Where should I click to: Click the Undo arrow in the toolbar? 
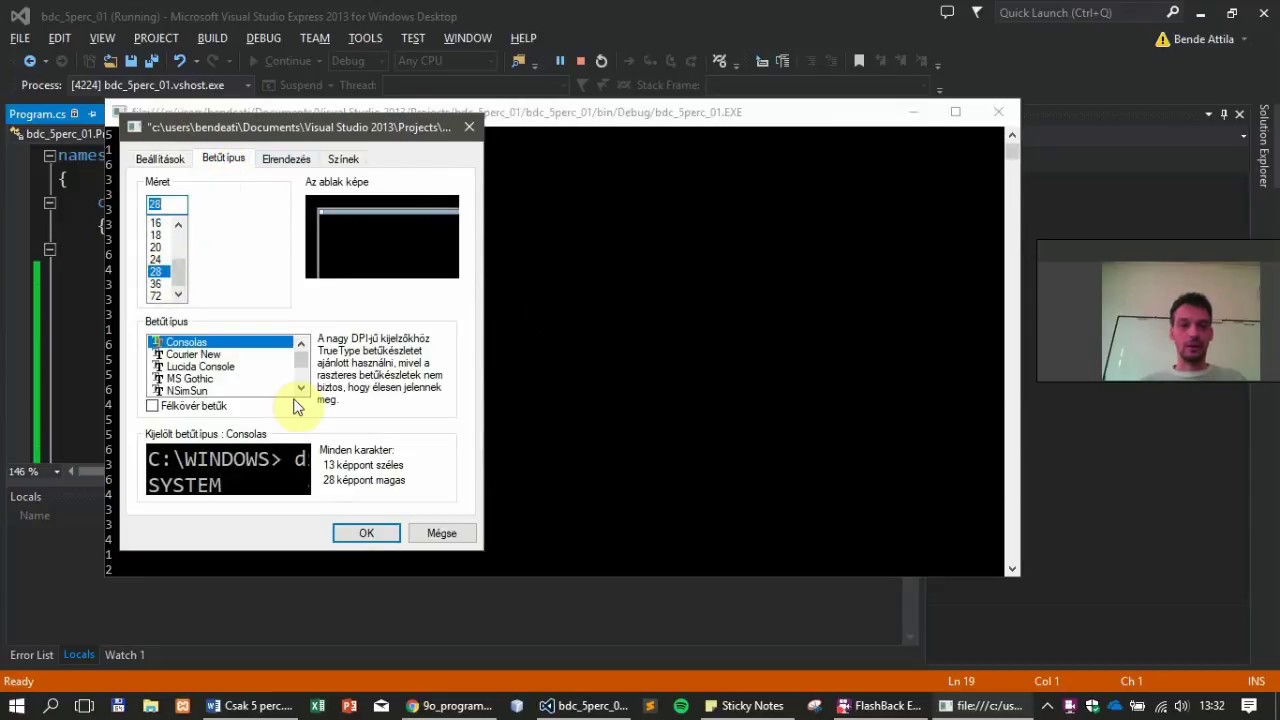point(179,61)
